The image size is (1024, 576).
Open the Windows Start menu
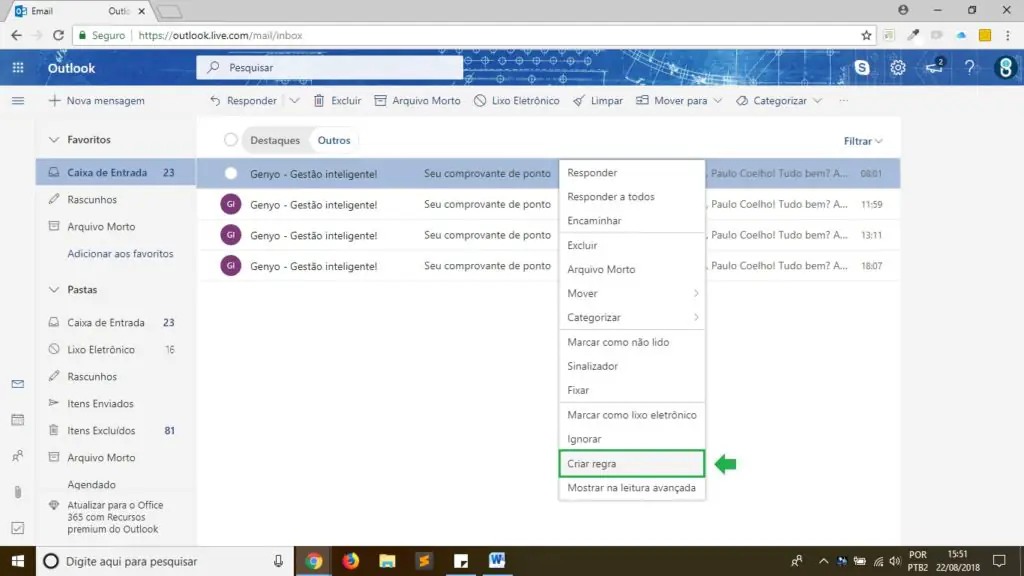(18, 561)
